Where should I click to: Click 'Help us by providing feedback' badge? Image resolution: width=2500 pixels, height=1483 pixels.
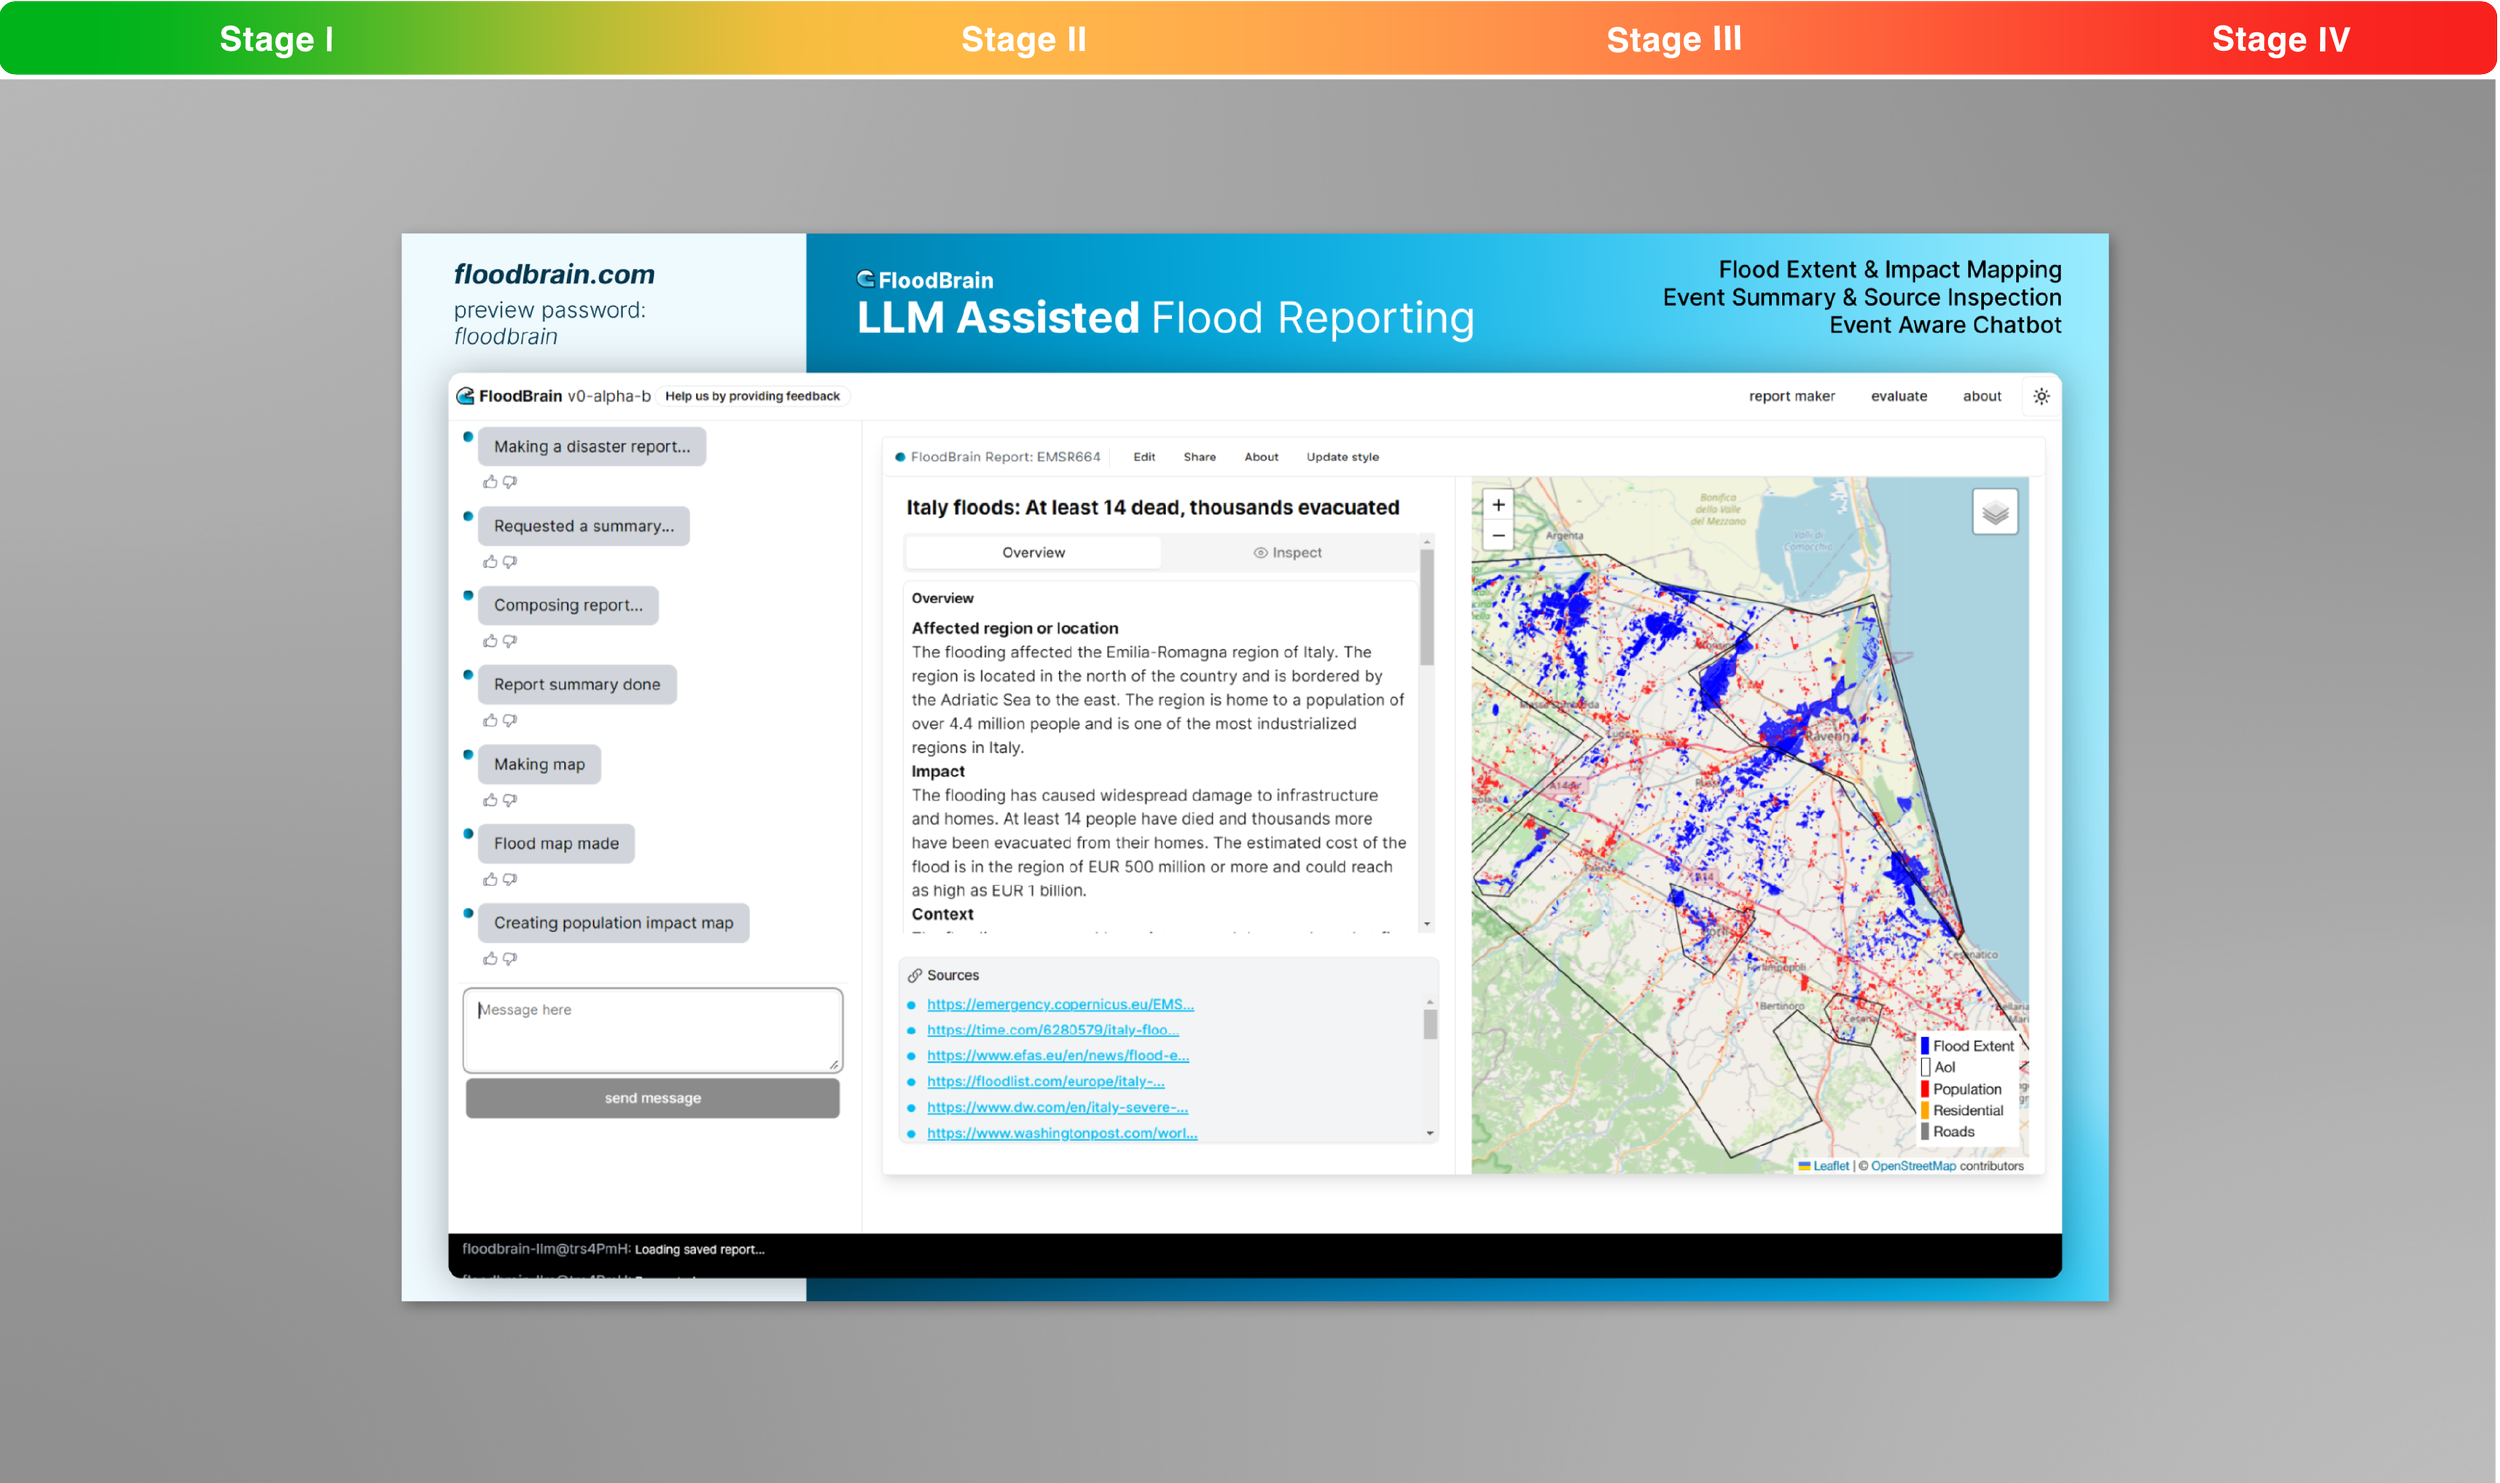click(x=752, y=396)
